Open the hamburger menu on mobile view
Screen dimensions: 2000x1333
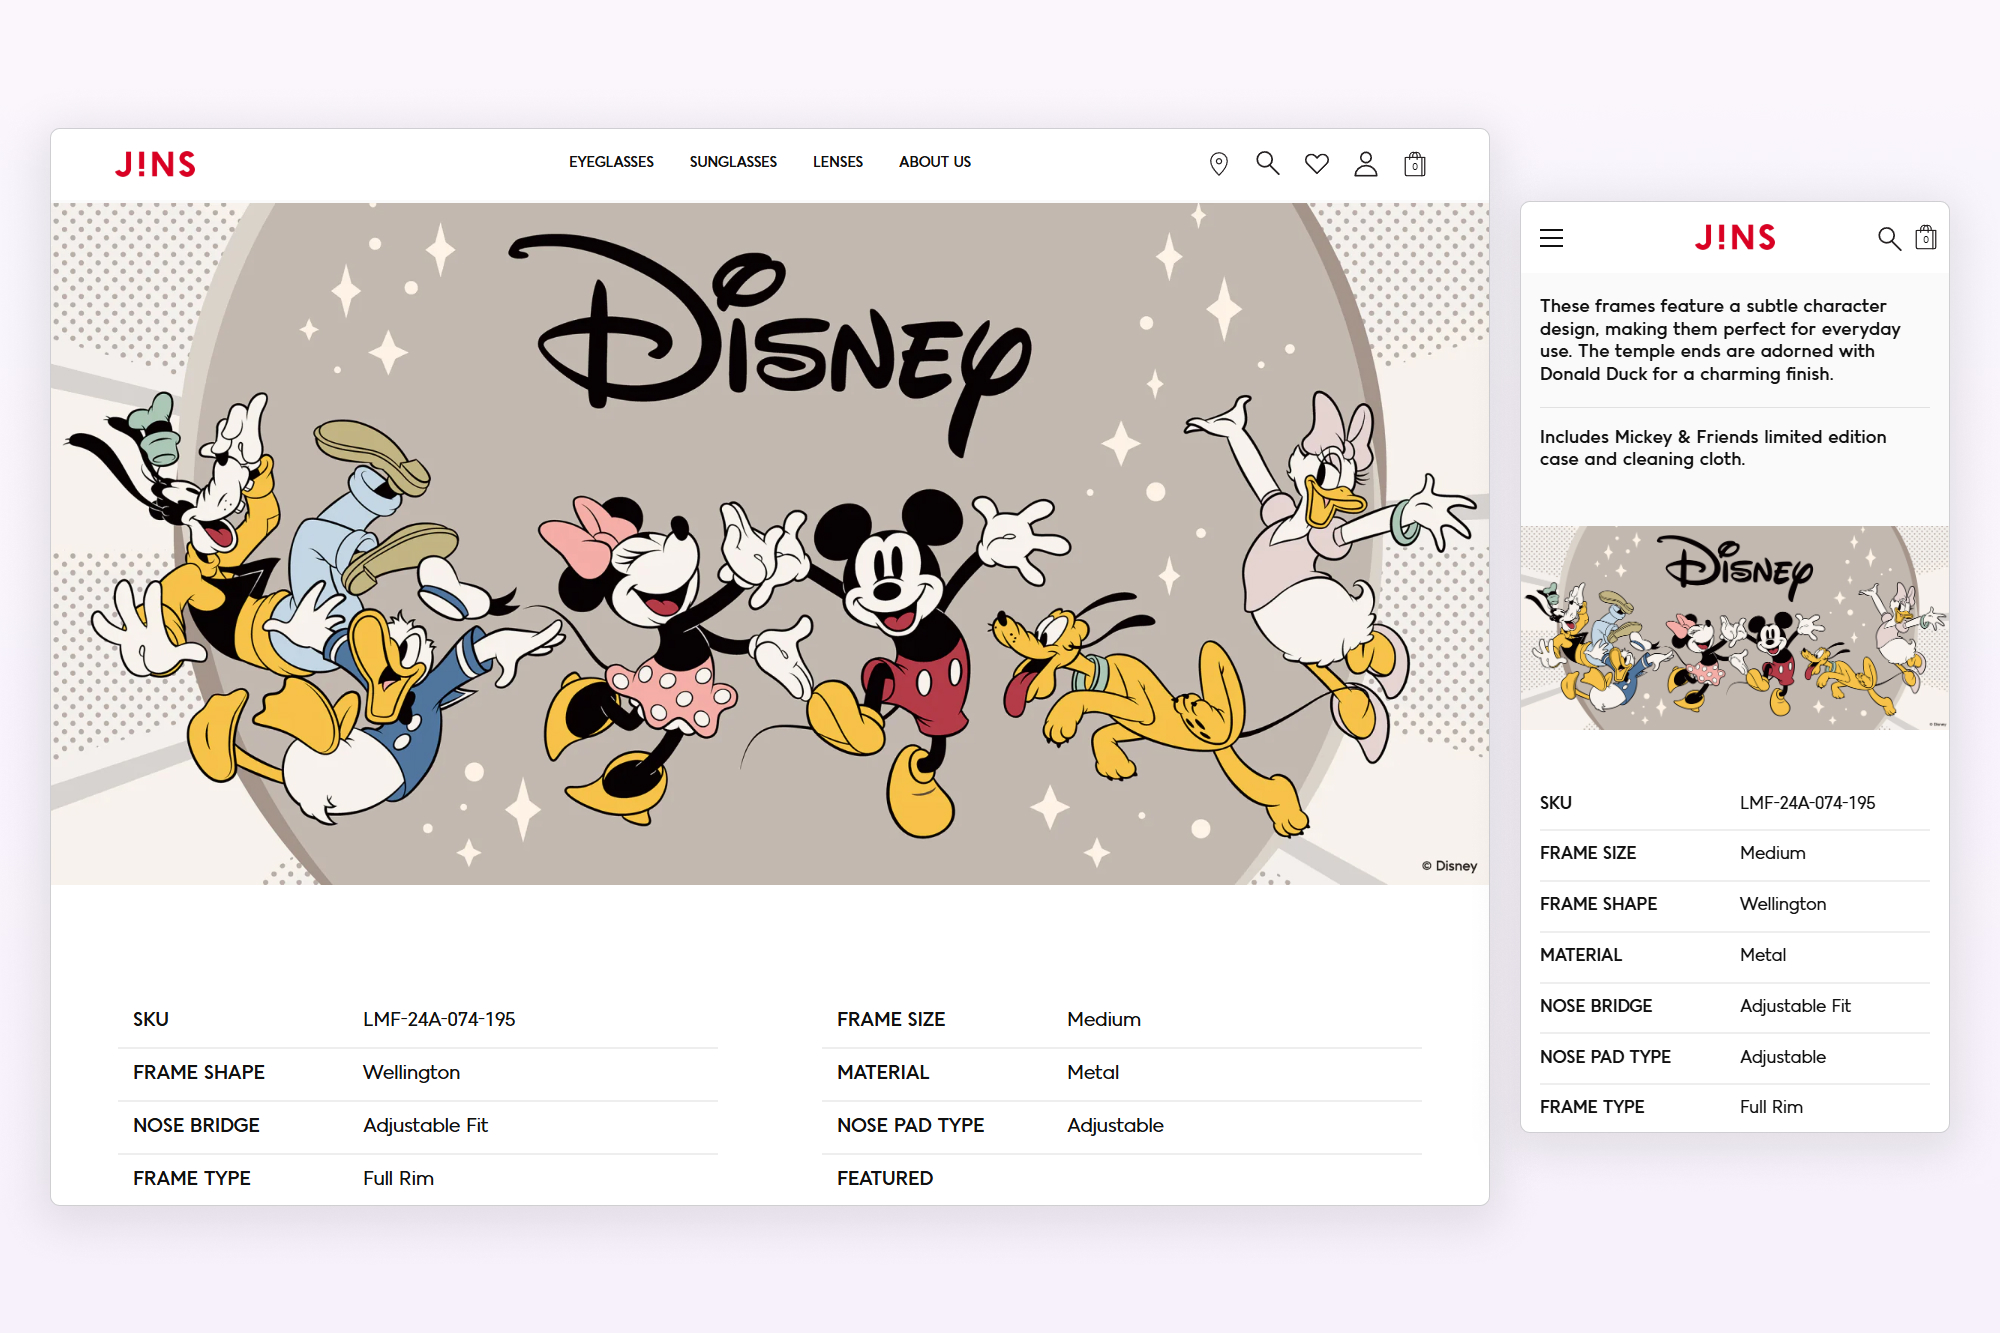pyautogui.click(x=1551, y=238)
